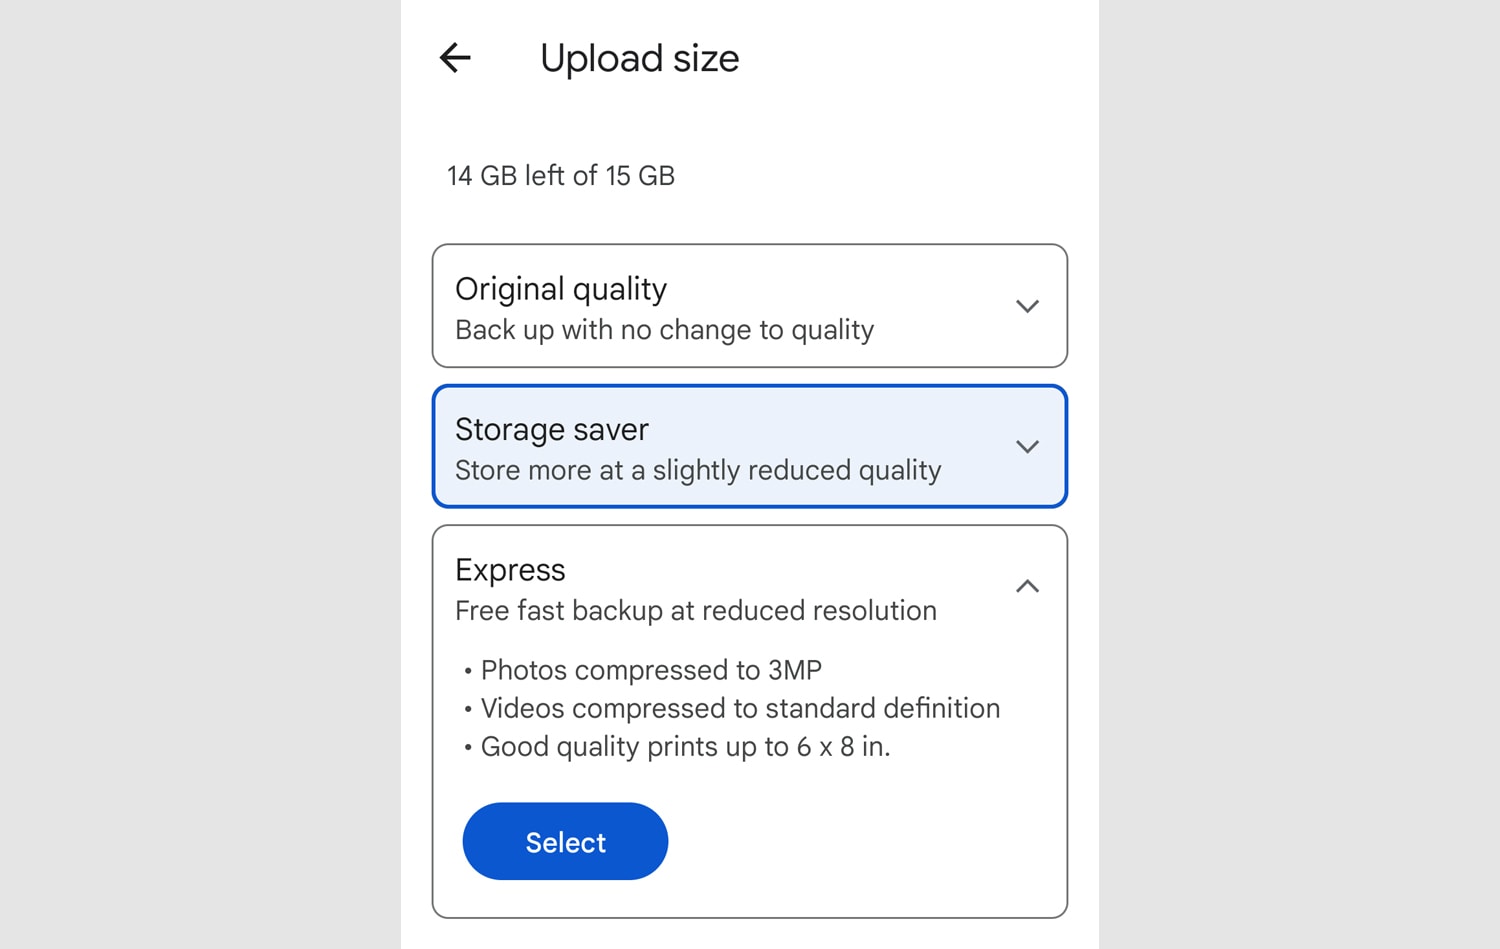Click the 'Photos compressed to 3MP' bullet

click(x=651, y=670)
